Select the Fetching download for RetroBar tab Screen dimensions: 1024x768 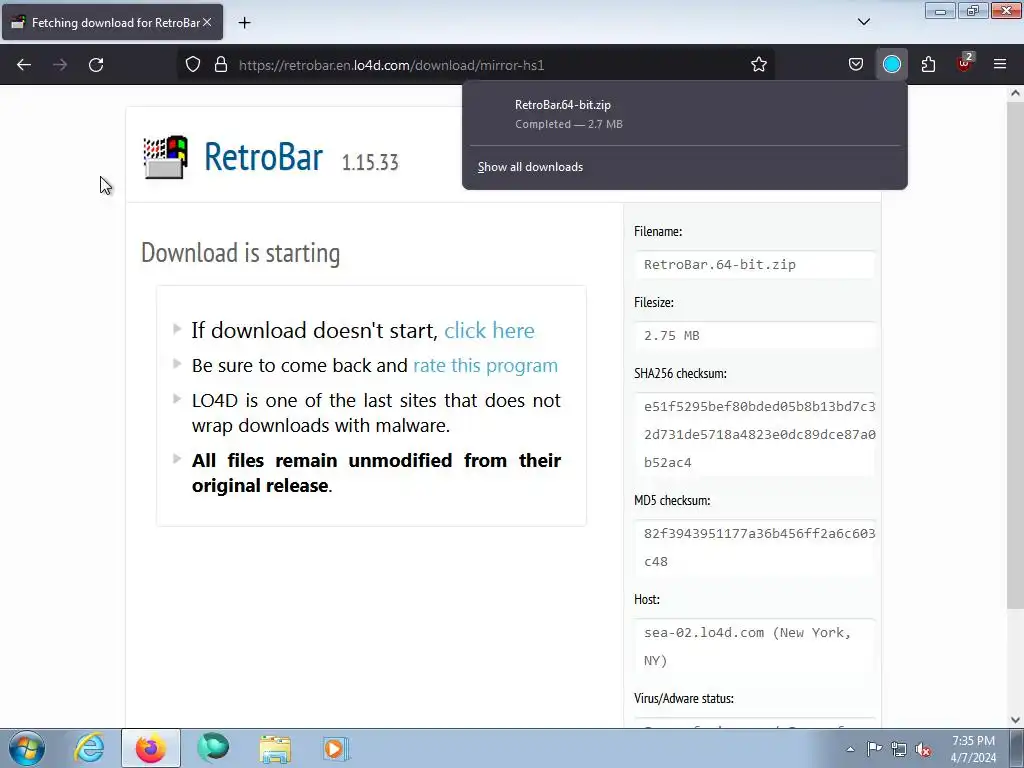click(112, 22)
